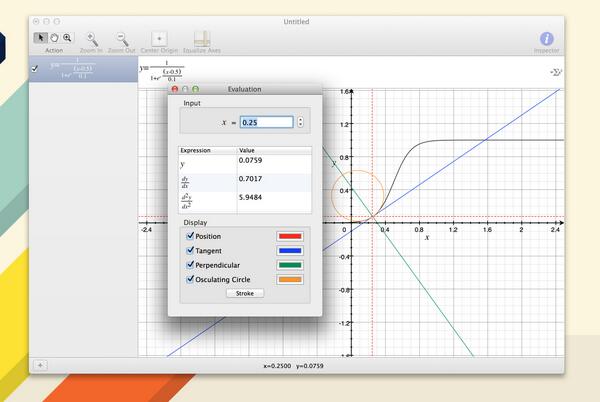Add a new equation with plus button

(40, 365)
